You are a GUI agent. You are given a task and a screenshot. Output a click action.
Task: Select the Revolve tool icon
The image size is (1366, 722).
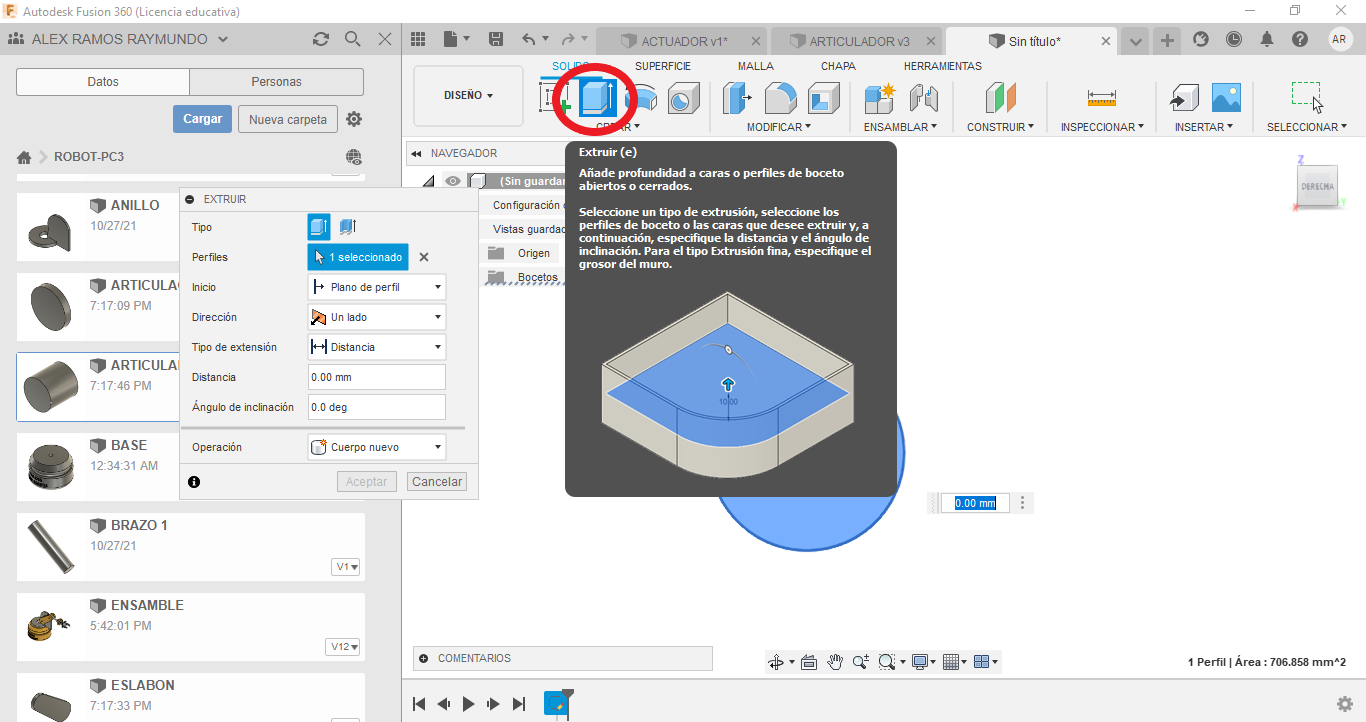tap(641, 98)
